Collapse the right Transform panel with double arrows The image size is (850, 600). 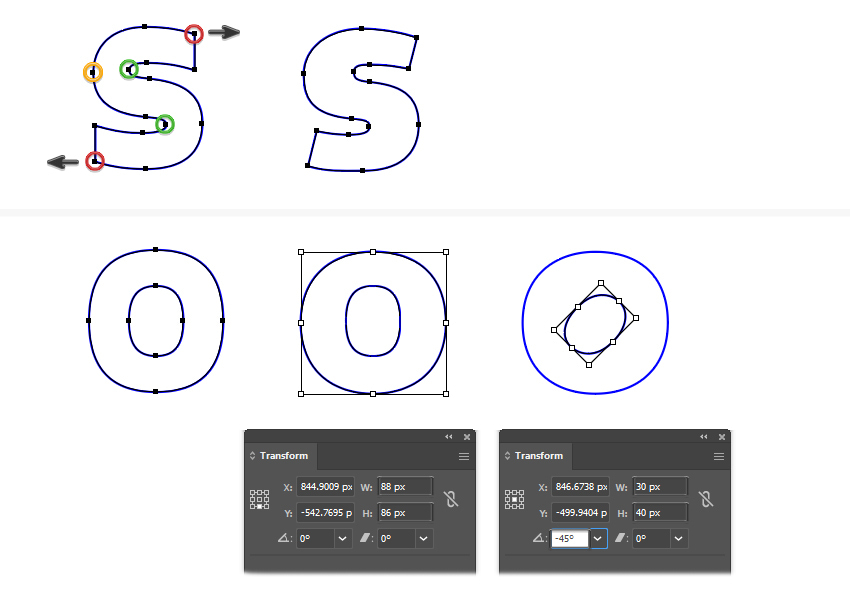704,437
